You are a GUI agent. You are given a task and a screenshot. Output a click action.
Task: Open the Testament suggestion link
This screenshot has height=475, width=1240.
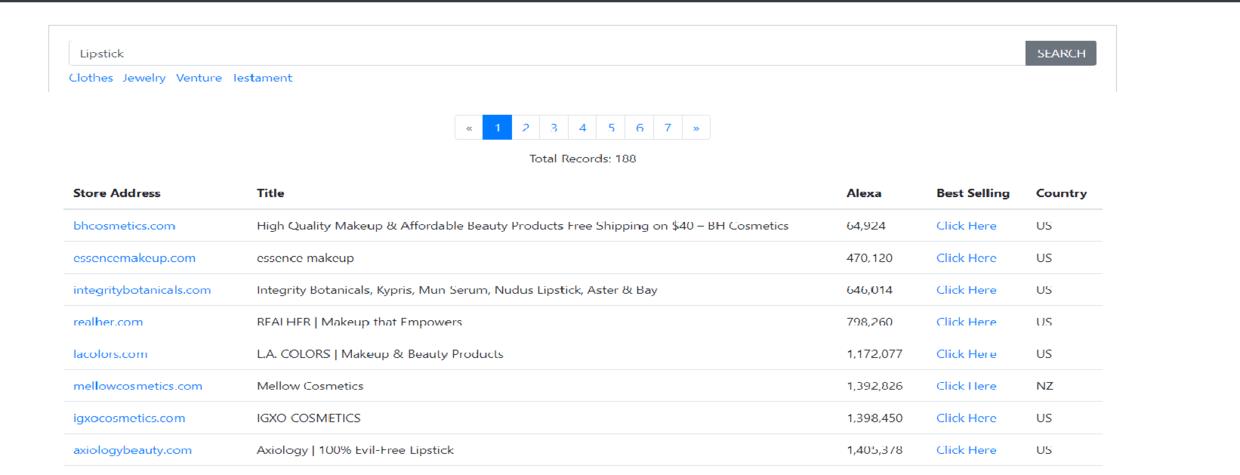click(263, 78)
